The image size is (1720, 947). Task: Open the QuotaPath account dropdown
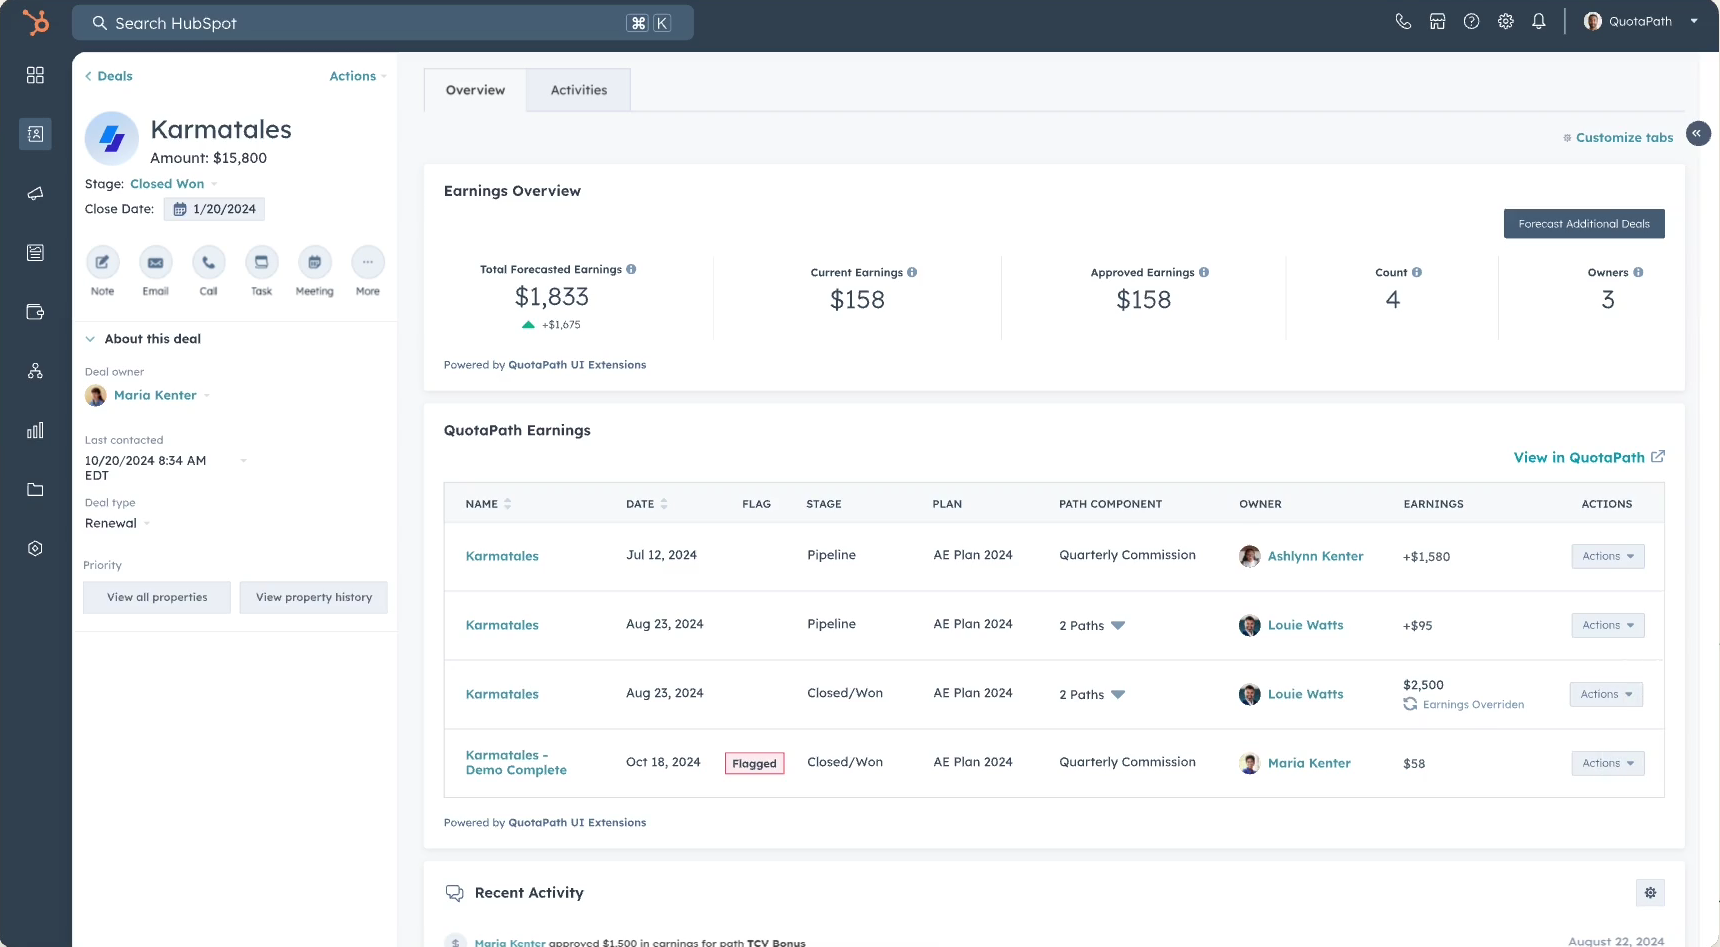click(x=1641, y=21)
